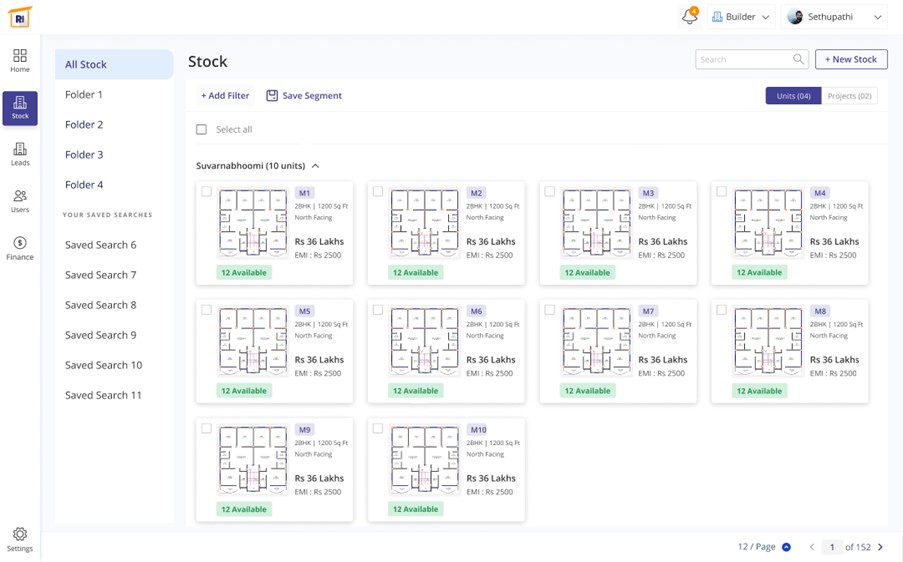
Task: Click the + Add Filter button
Action: click(225, 96)
